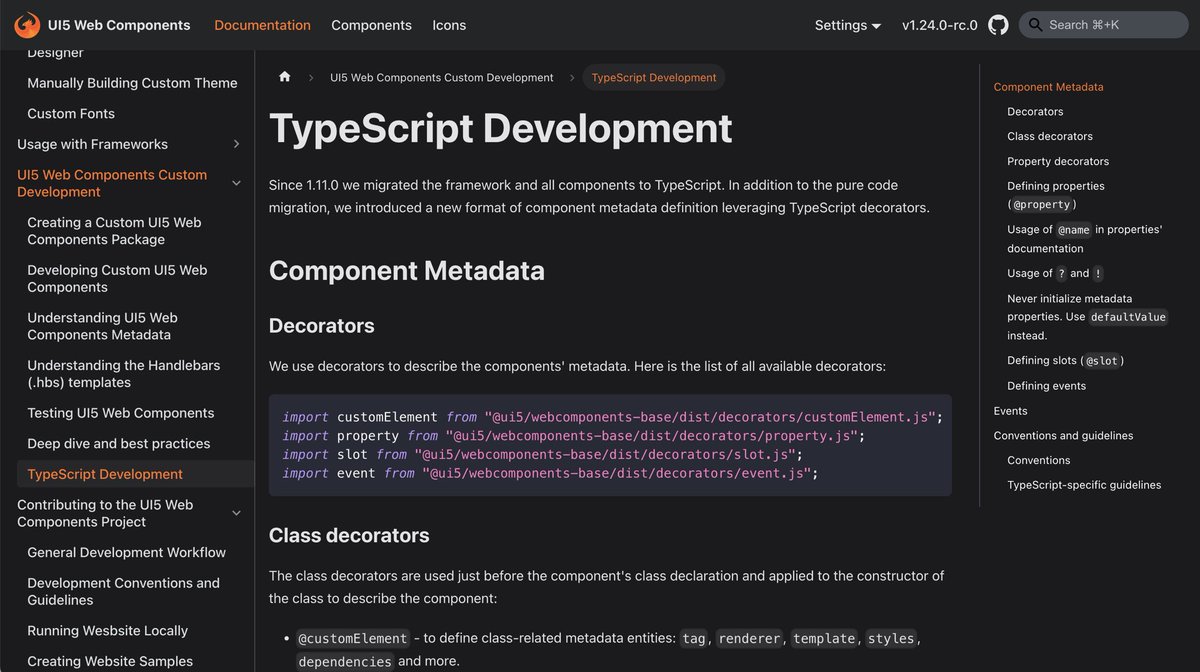Open the Documentation nav tab
This screenshot has width=1200, height=672.
[x=262, y=25]
